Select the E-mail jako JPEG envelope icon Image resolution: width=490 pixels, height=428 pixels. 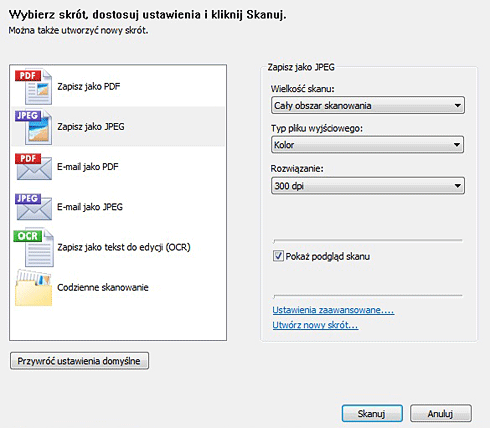click(x=33, y=207)
